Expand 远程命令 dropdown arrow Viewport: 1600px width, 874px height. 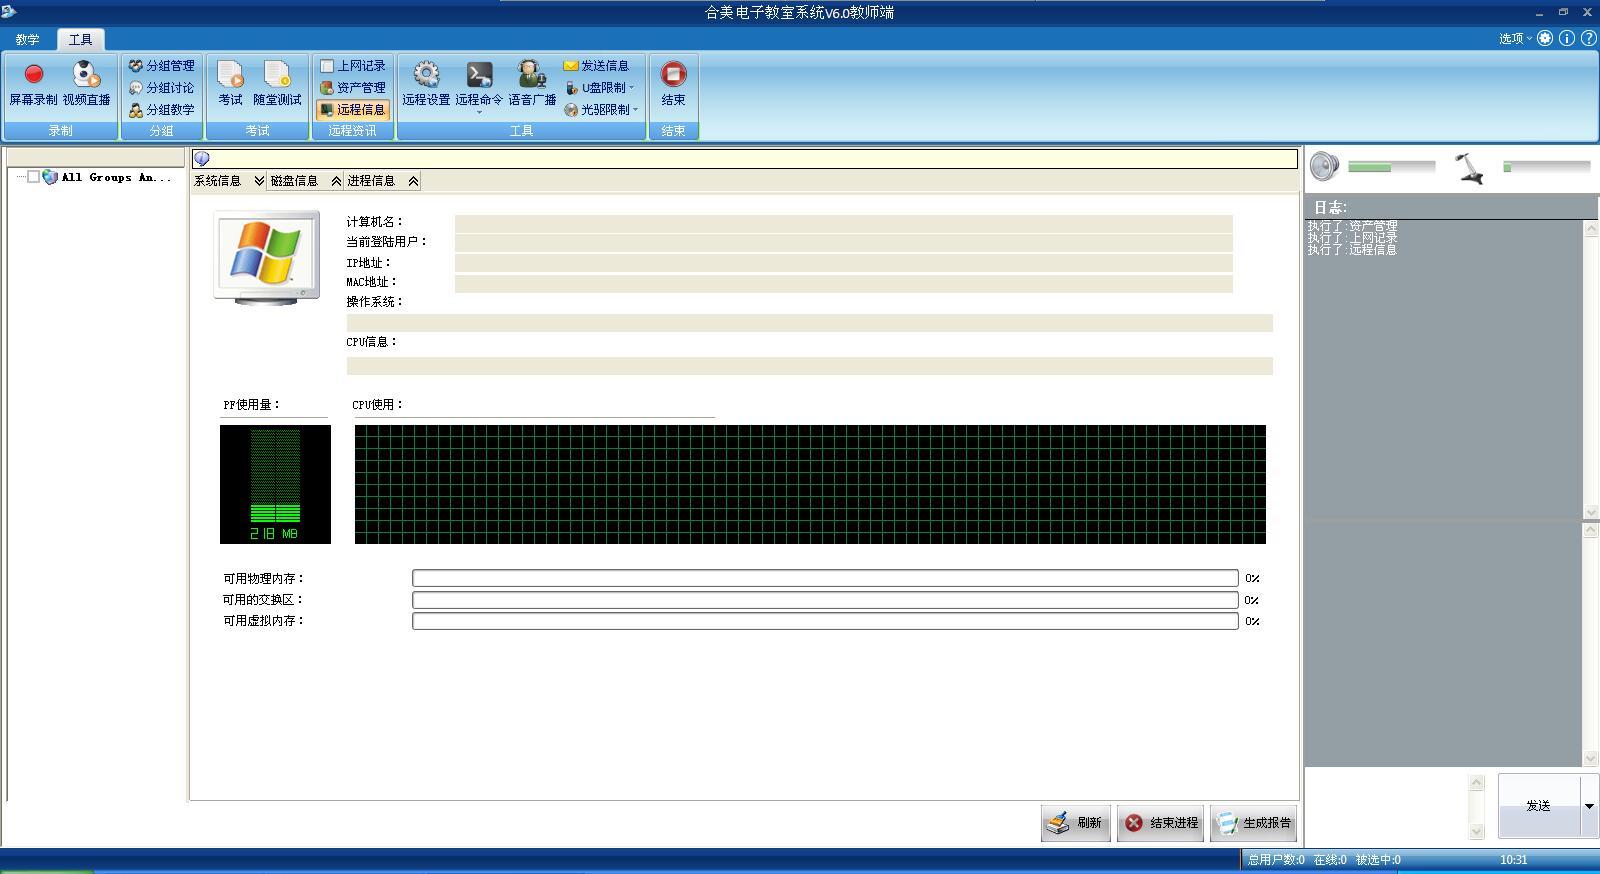(480, 112)
